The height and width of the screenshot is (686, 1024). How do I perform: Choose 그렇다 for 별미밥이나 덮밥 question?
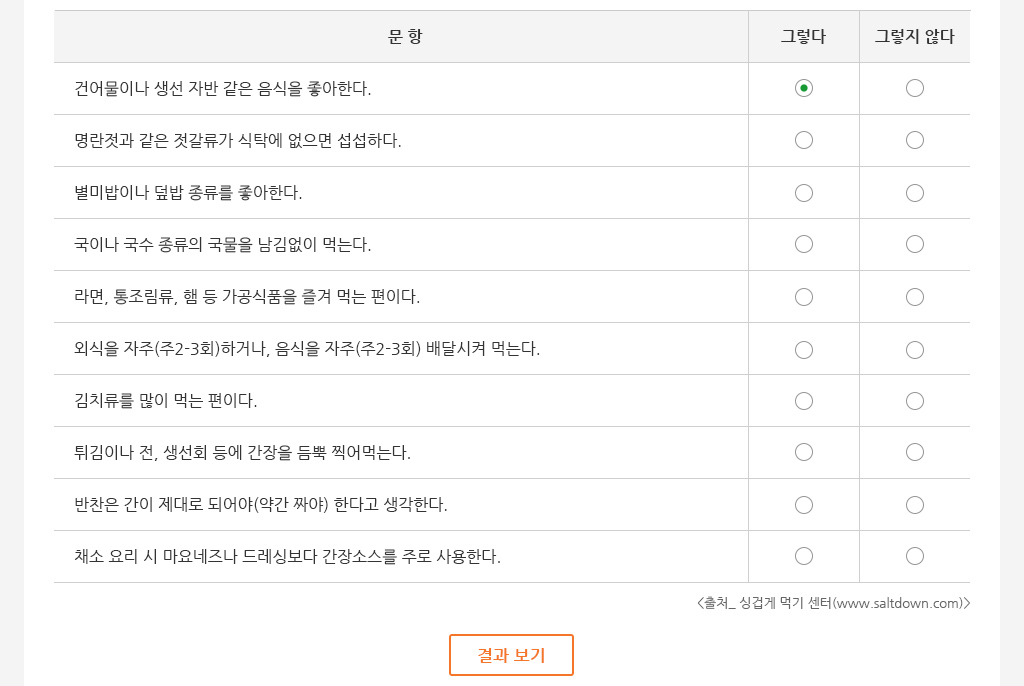803,193
